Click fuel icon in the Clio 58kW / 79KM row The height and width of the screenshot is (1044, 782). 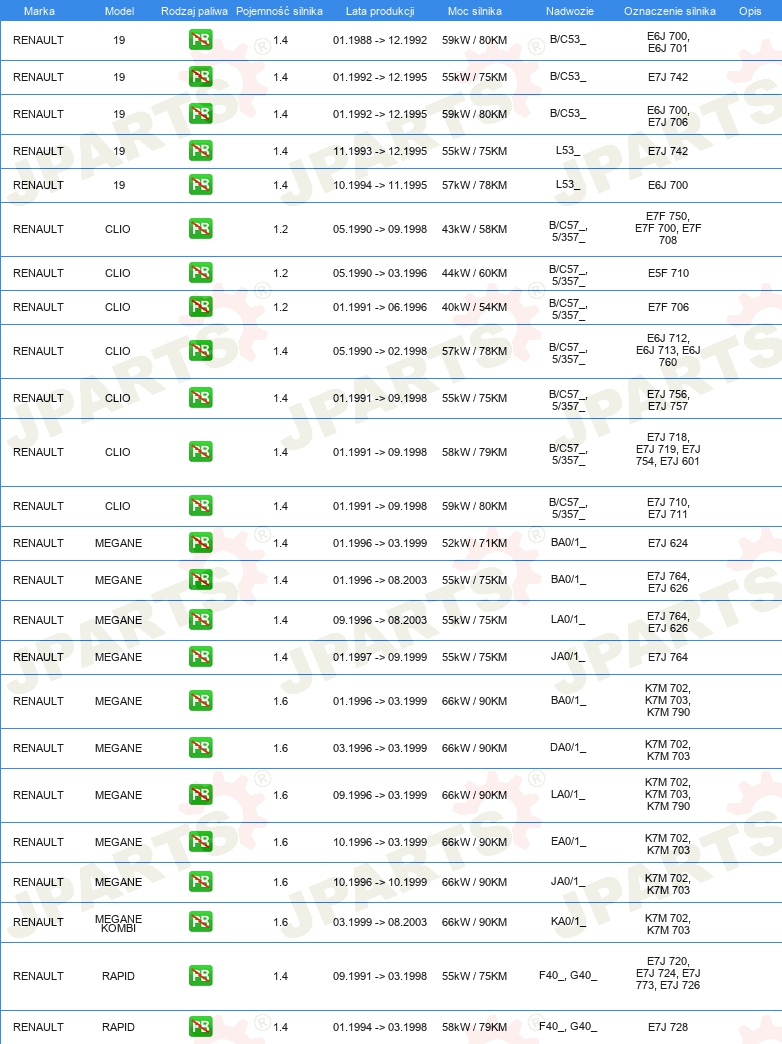[x=200, y=452]
